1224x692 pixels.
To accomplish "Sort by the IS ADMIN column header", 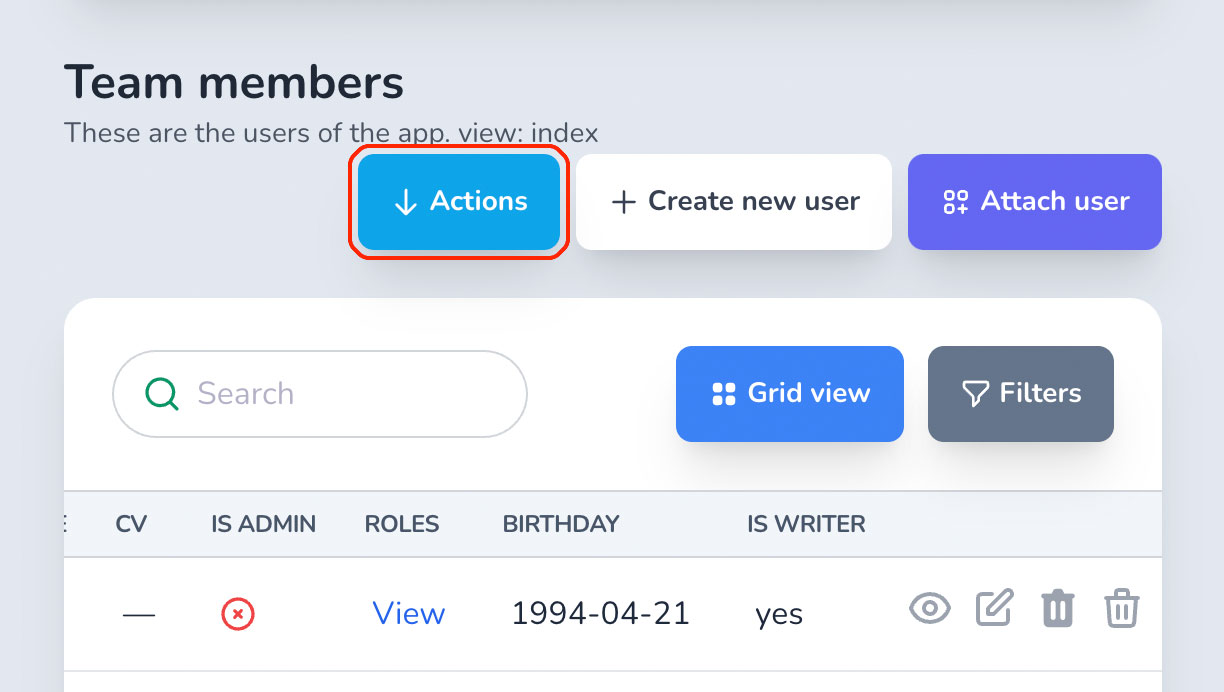I will click(264, 524).
